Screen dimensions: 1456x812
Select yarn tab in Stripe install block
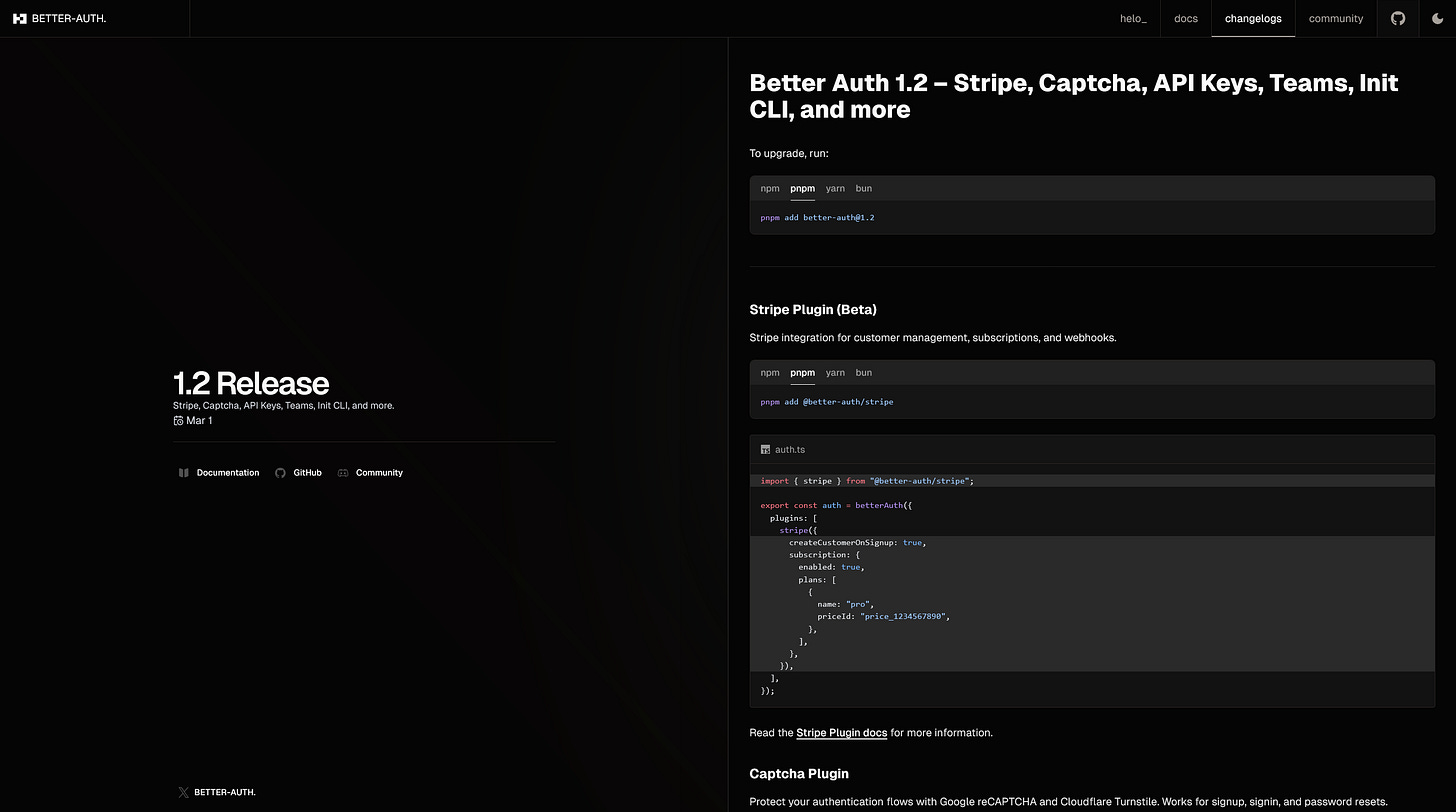click(835, 372)
